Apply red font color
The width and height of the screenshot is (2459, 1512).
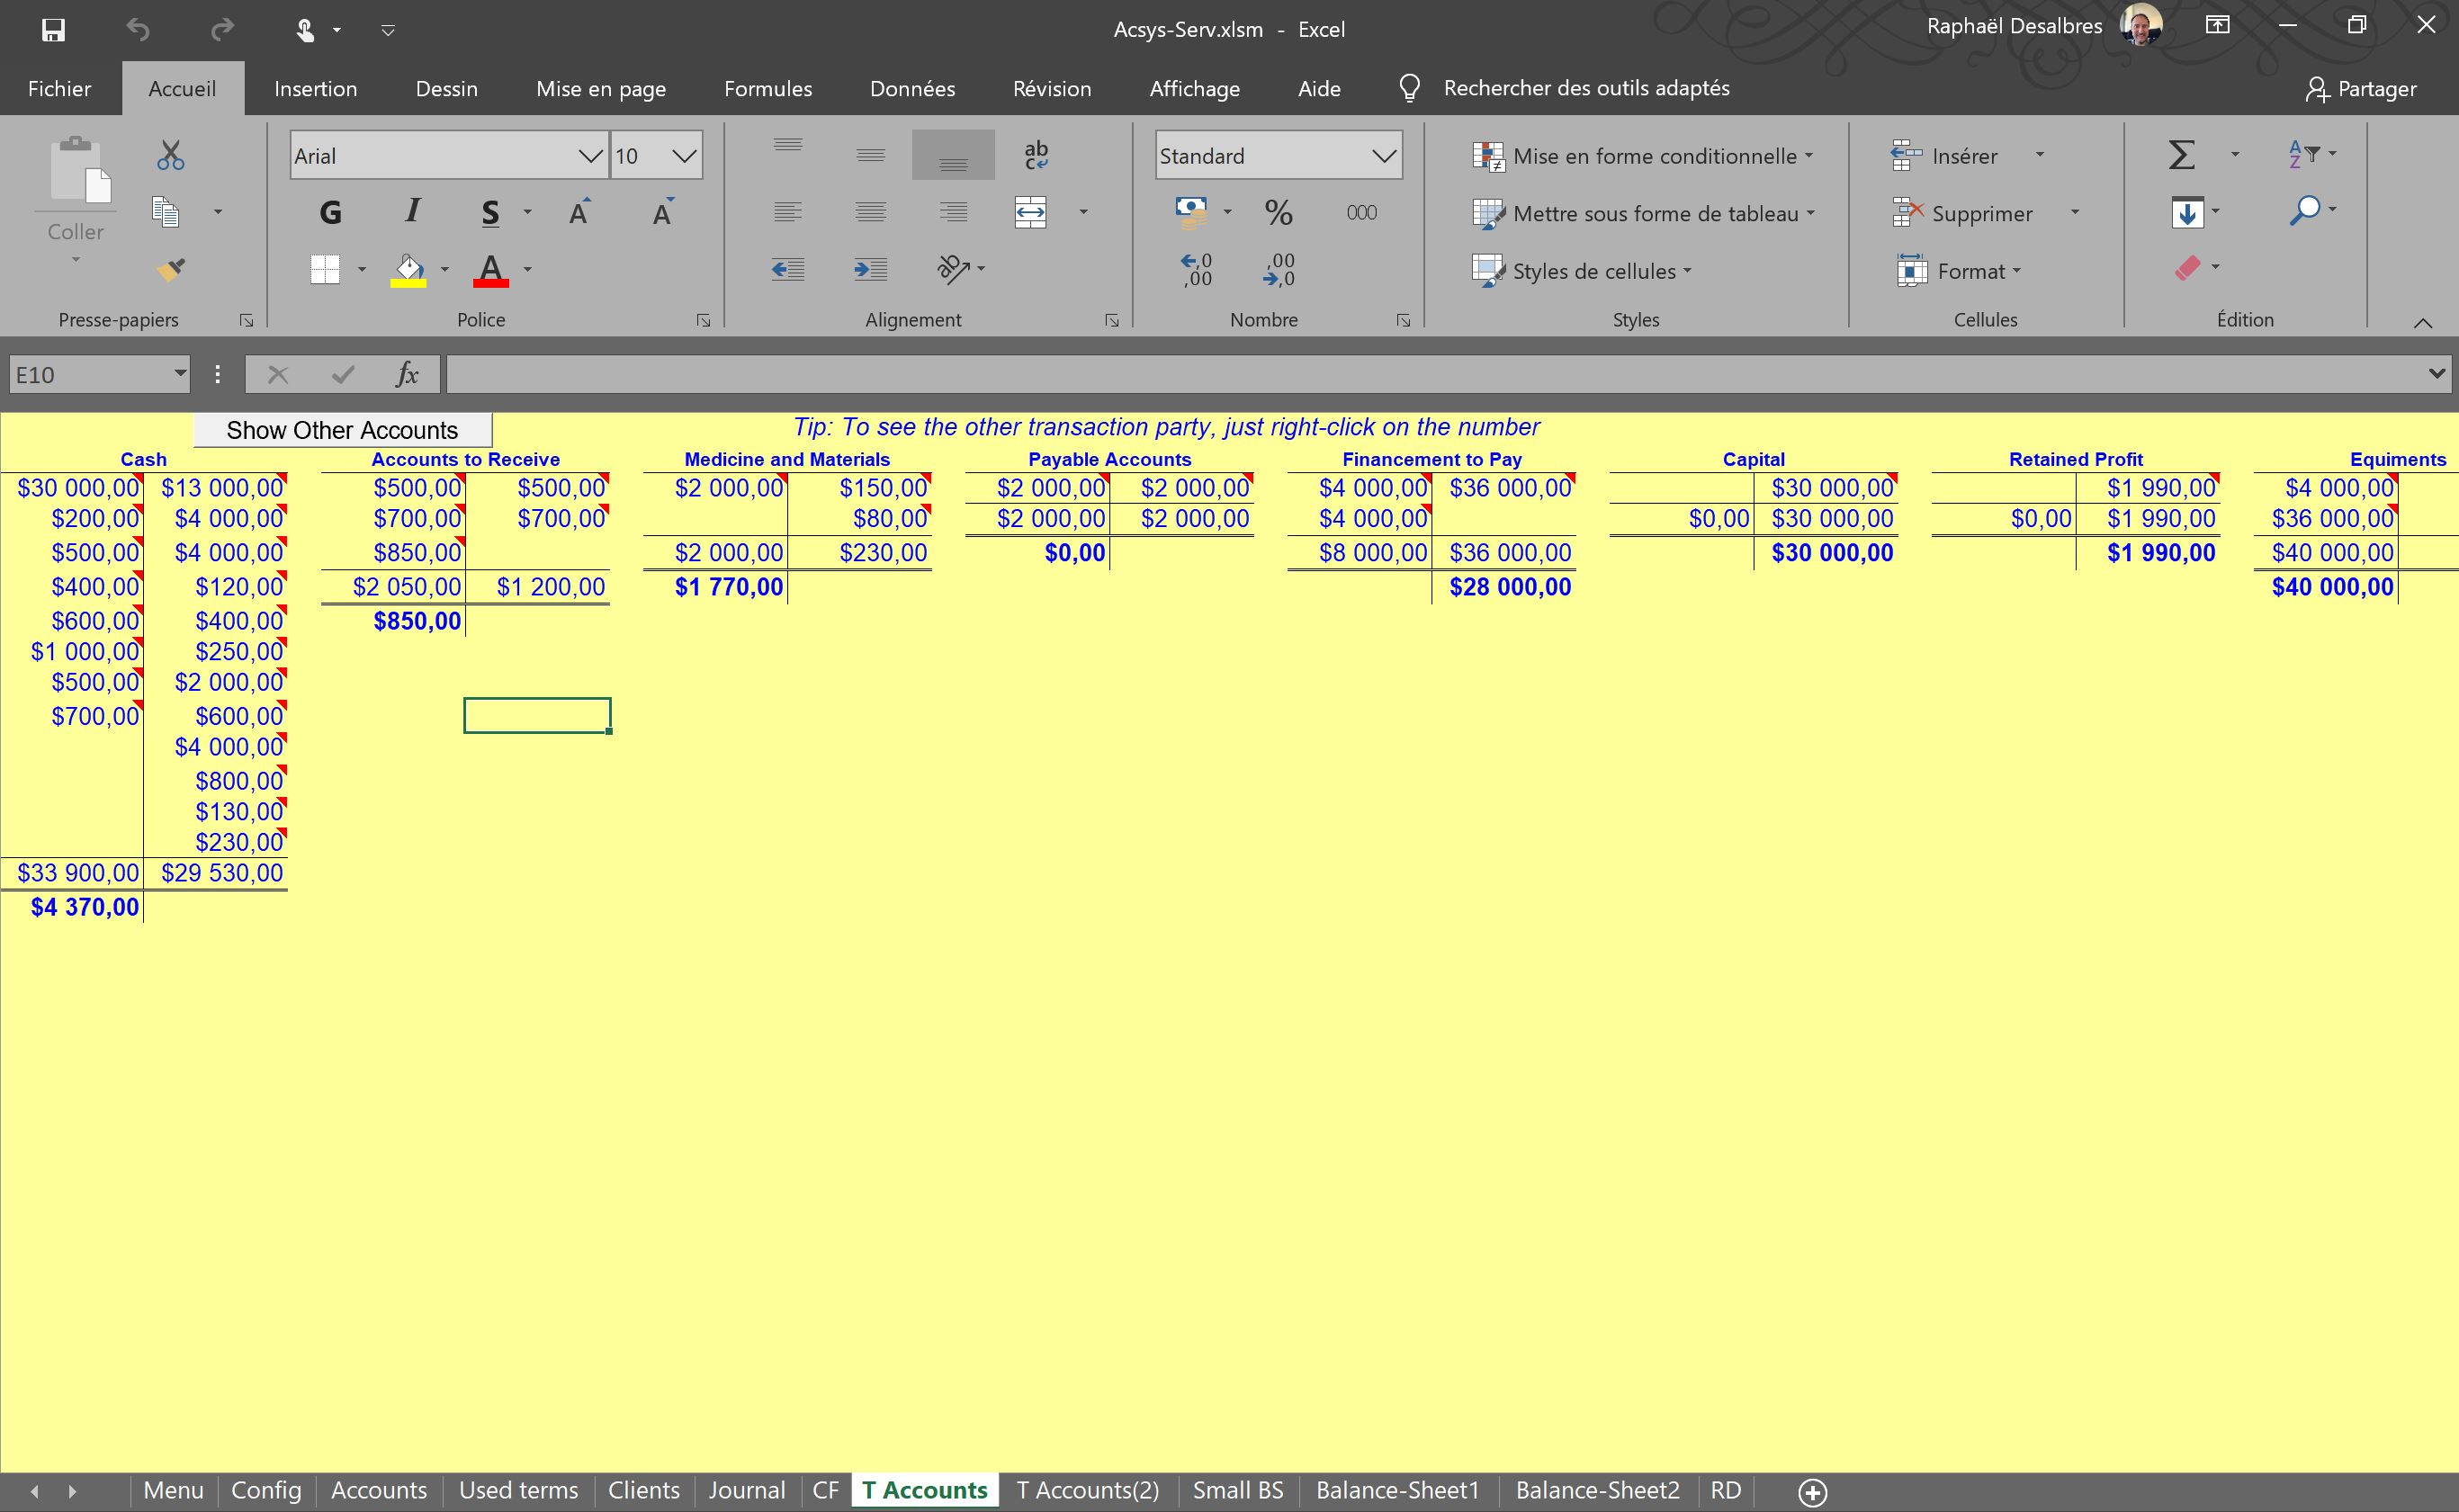[x=491, y=270]
